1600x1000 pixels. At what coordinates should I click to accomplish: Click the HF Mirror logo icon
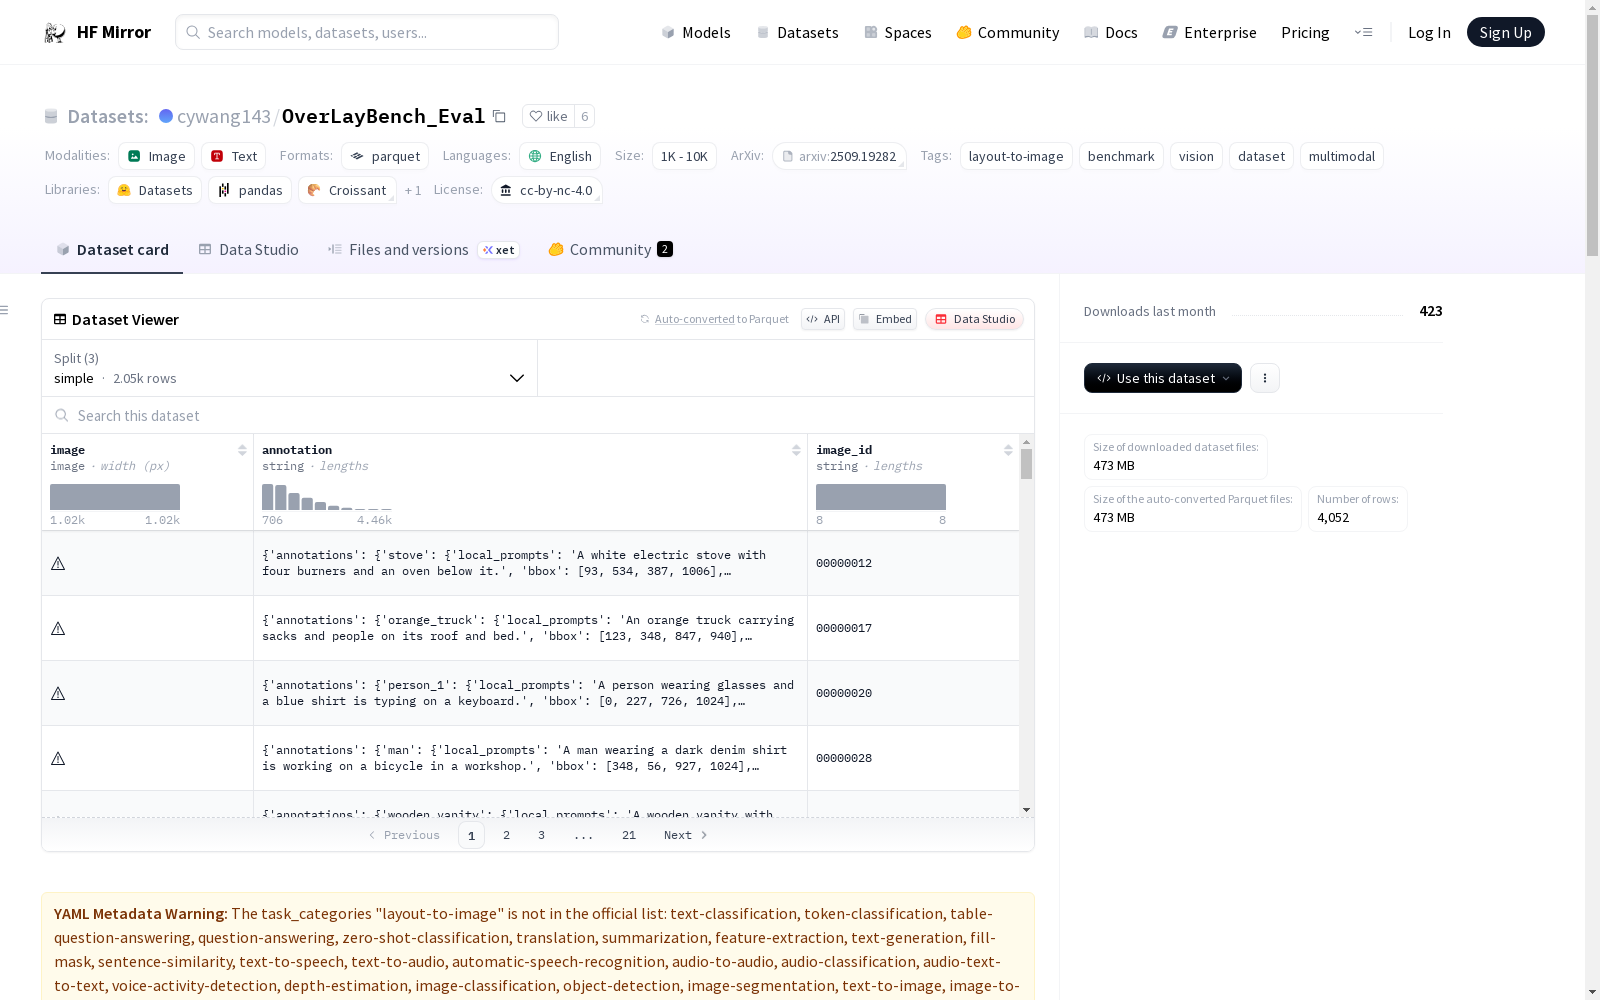(55, 33)
